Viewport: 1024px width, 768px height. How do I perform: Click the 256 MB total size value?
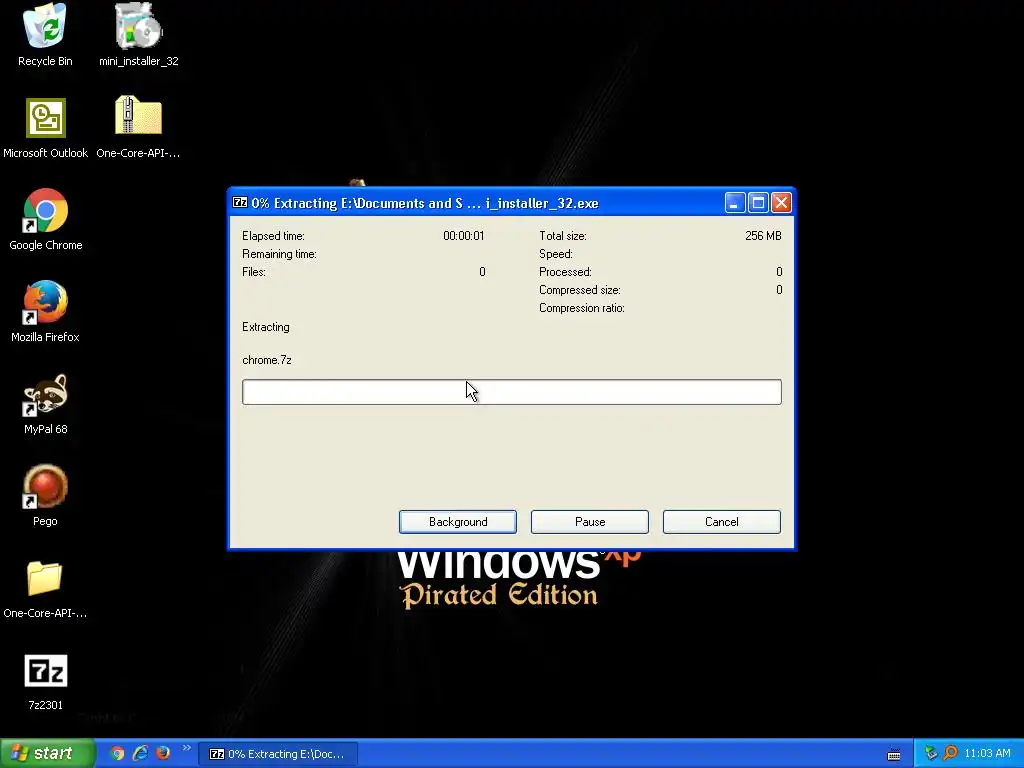tap(763, 236)
